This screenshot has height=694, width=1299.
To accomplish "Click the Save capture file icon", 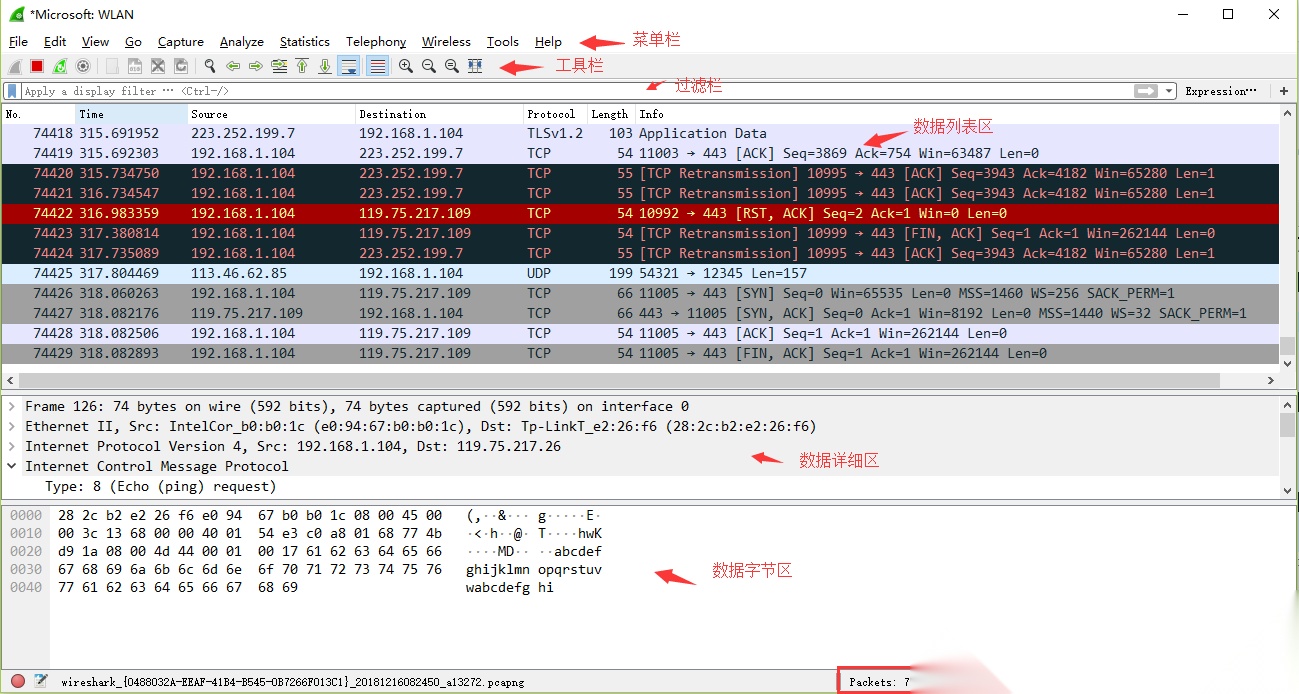I will point(135,66).
